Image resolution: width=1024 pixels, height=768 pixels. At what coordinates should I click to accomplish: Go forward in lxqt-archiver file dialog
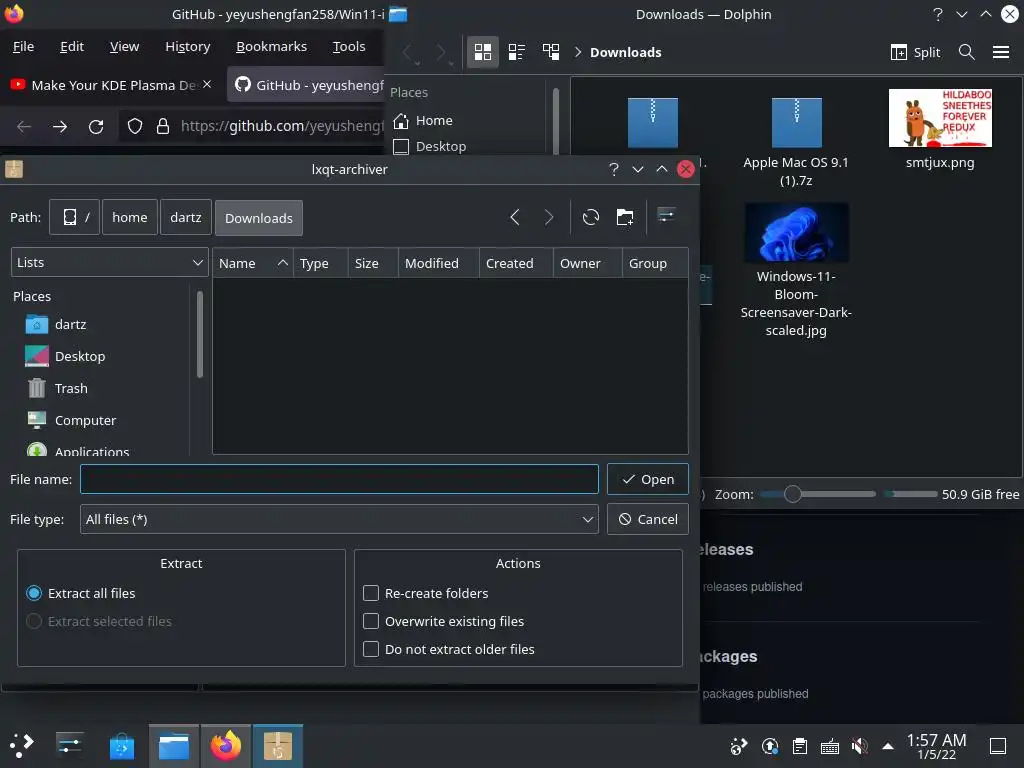click(x=549, y=217)
